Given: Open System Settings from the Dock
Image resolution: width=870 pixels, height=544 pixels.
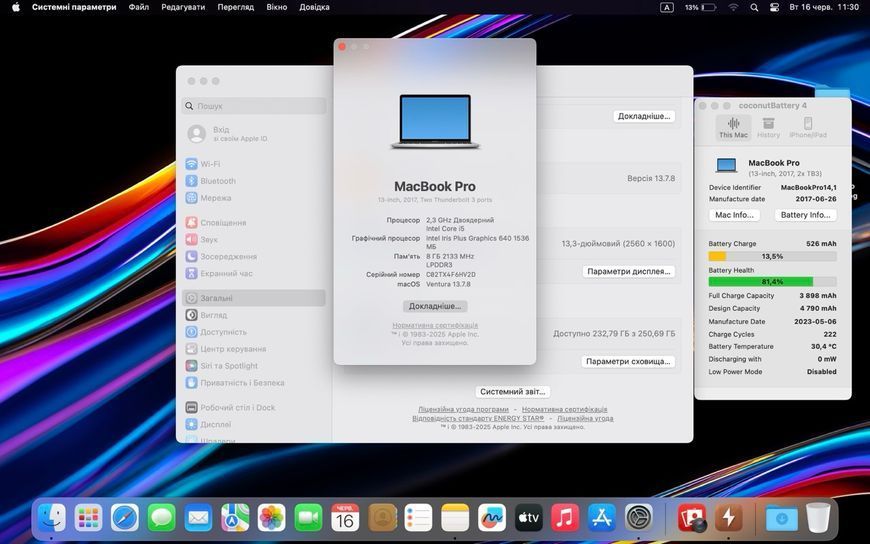Looking at the screenshot, I should pos(639,518).
